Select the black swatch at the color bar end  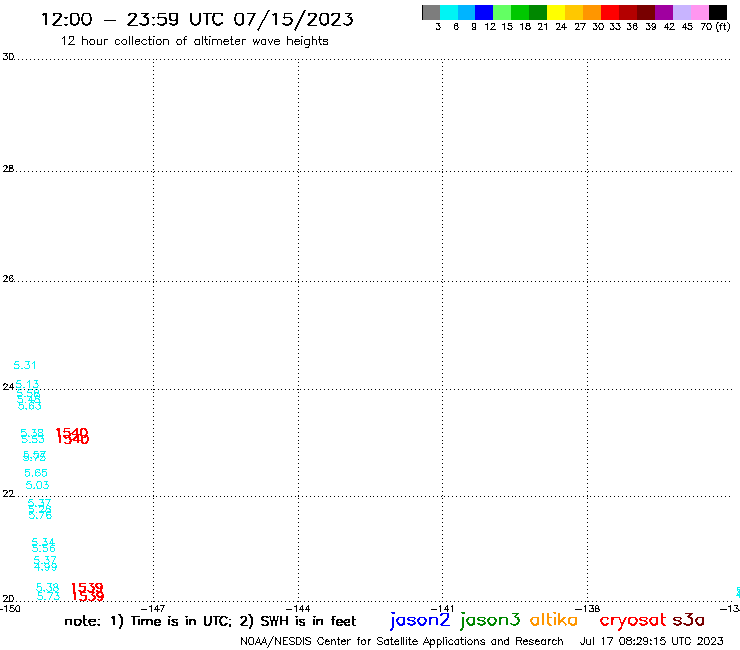pos(718,12)
